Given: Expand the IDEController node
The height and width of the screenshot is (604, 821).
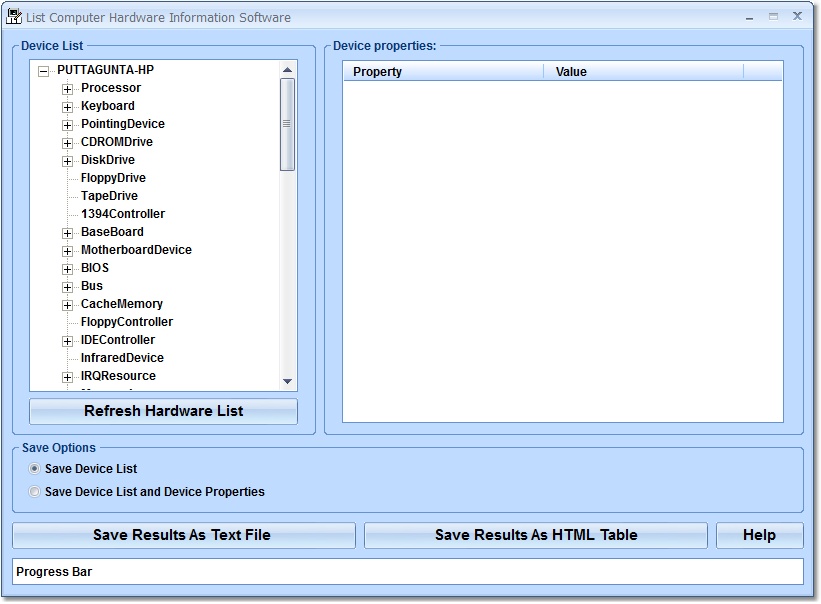Looking at the screenshot, I should tap(66, 340).
